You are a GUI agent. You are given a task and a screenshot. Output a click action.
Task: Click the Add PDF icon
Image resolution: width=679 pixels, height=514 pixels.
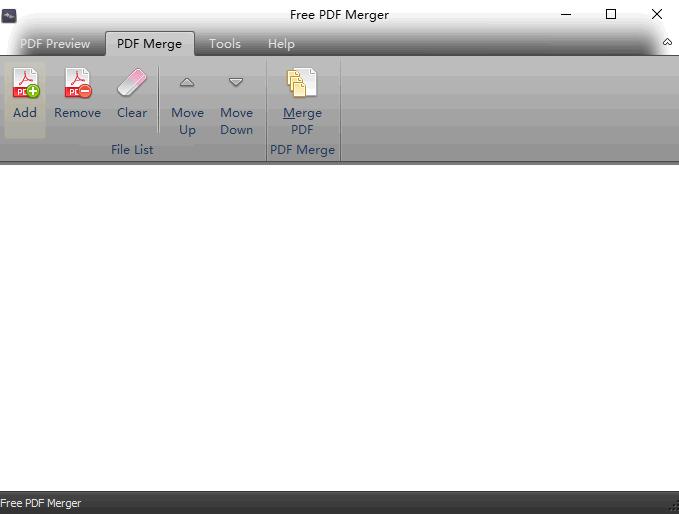(25, 84)
